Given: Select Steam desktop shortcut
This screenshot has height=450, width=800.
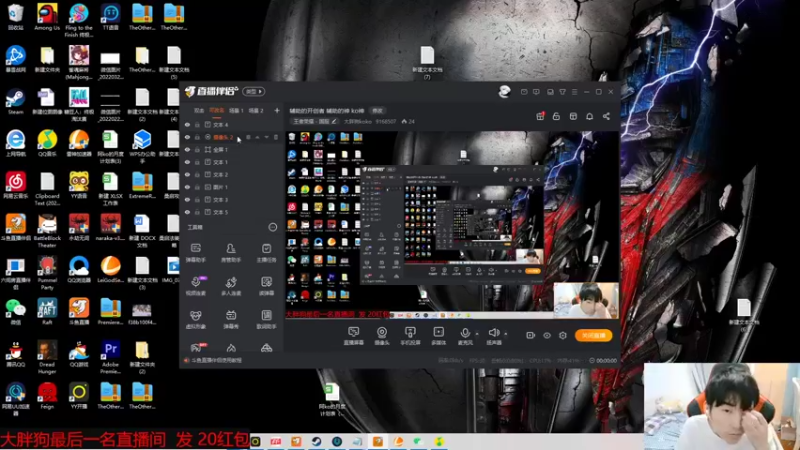Looking at the screenshot, I should (15, 102).
